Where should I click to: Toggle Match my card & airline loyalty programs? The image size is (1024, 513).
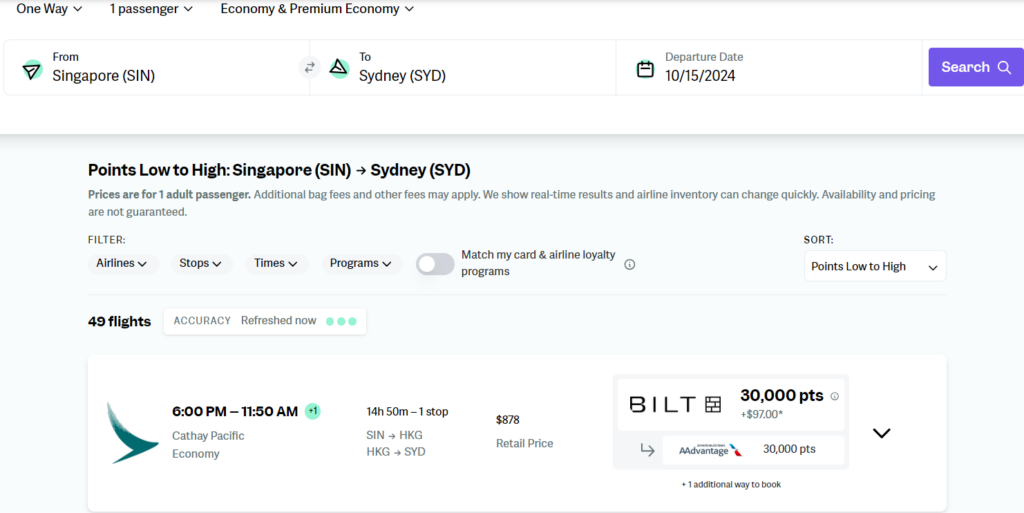pos(436,264)
